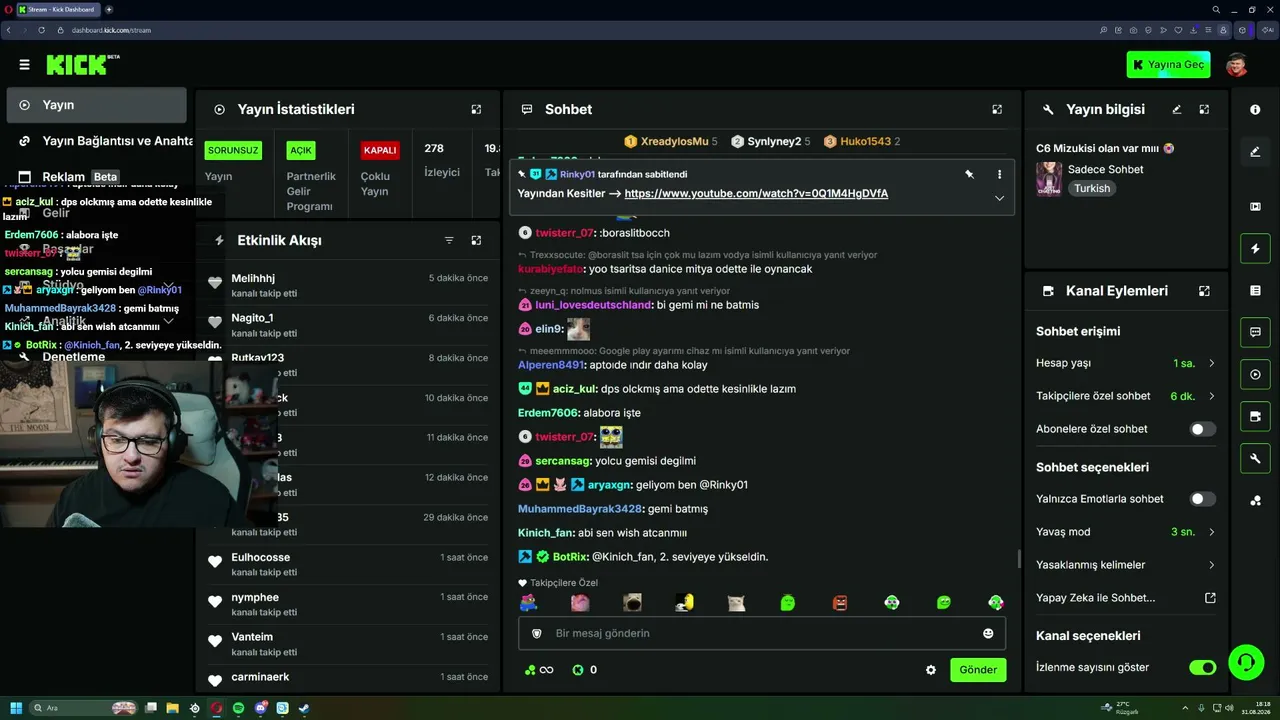This screenshot has width=1280, height=720.
Task: Open Steam from the taskbar
Action: (304, 708)
